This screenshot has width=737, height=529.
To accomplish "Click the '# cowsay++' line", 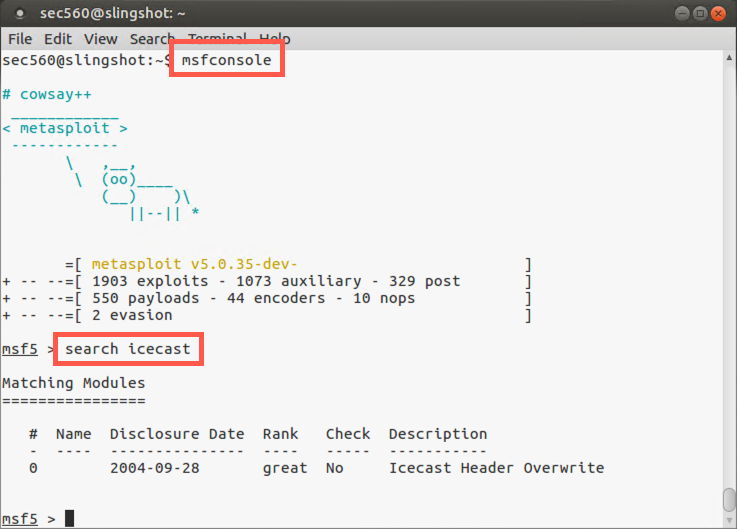I will [x=47, y=95].
